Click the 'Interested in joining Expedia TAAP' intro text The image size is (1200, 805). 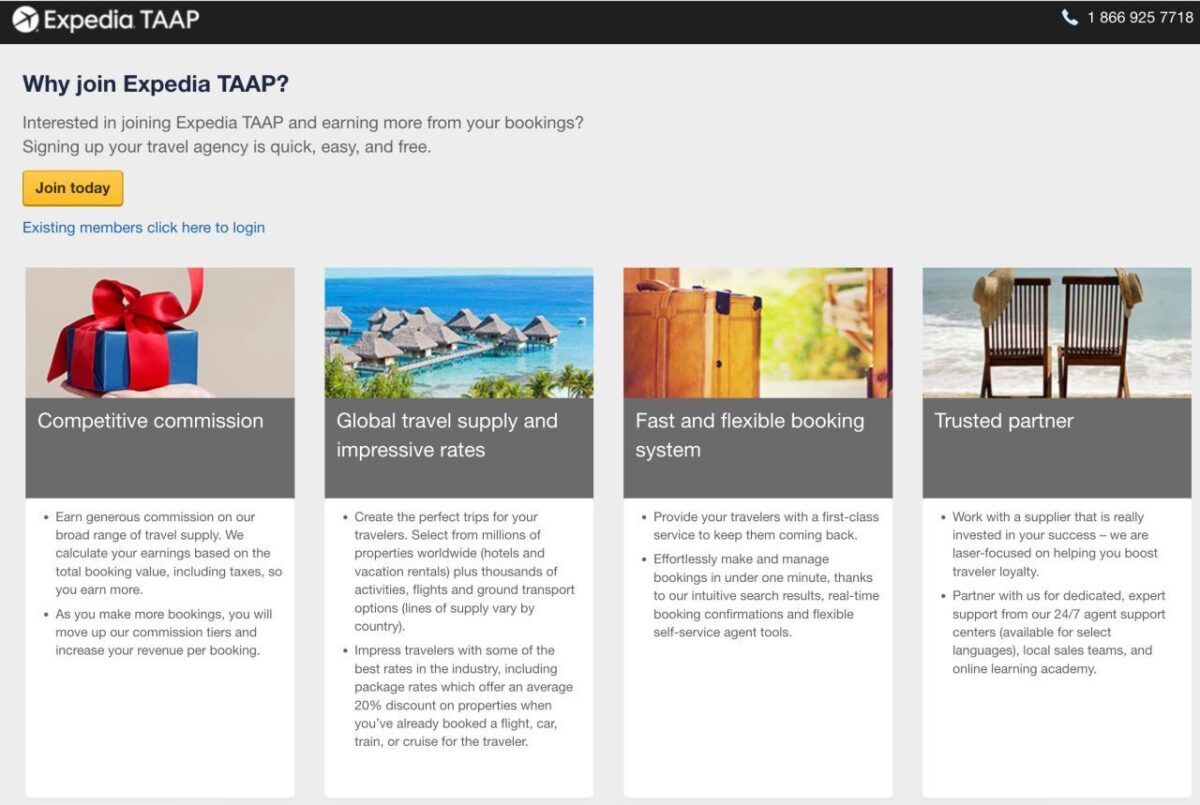click(303, 123)
